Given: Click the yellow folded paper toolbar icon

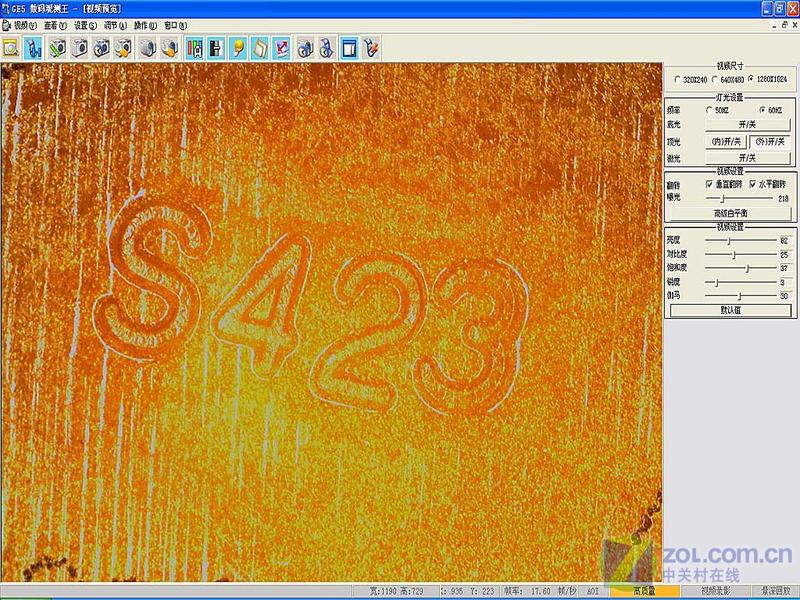Looking at the screenshot, I should click(x=260, y=48).
